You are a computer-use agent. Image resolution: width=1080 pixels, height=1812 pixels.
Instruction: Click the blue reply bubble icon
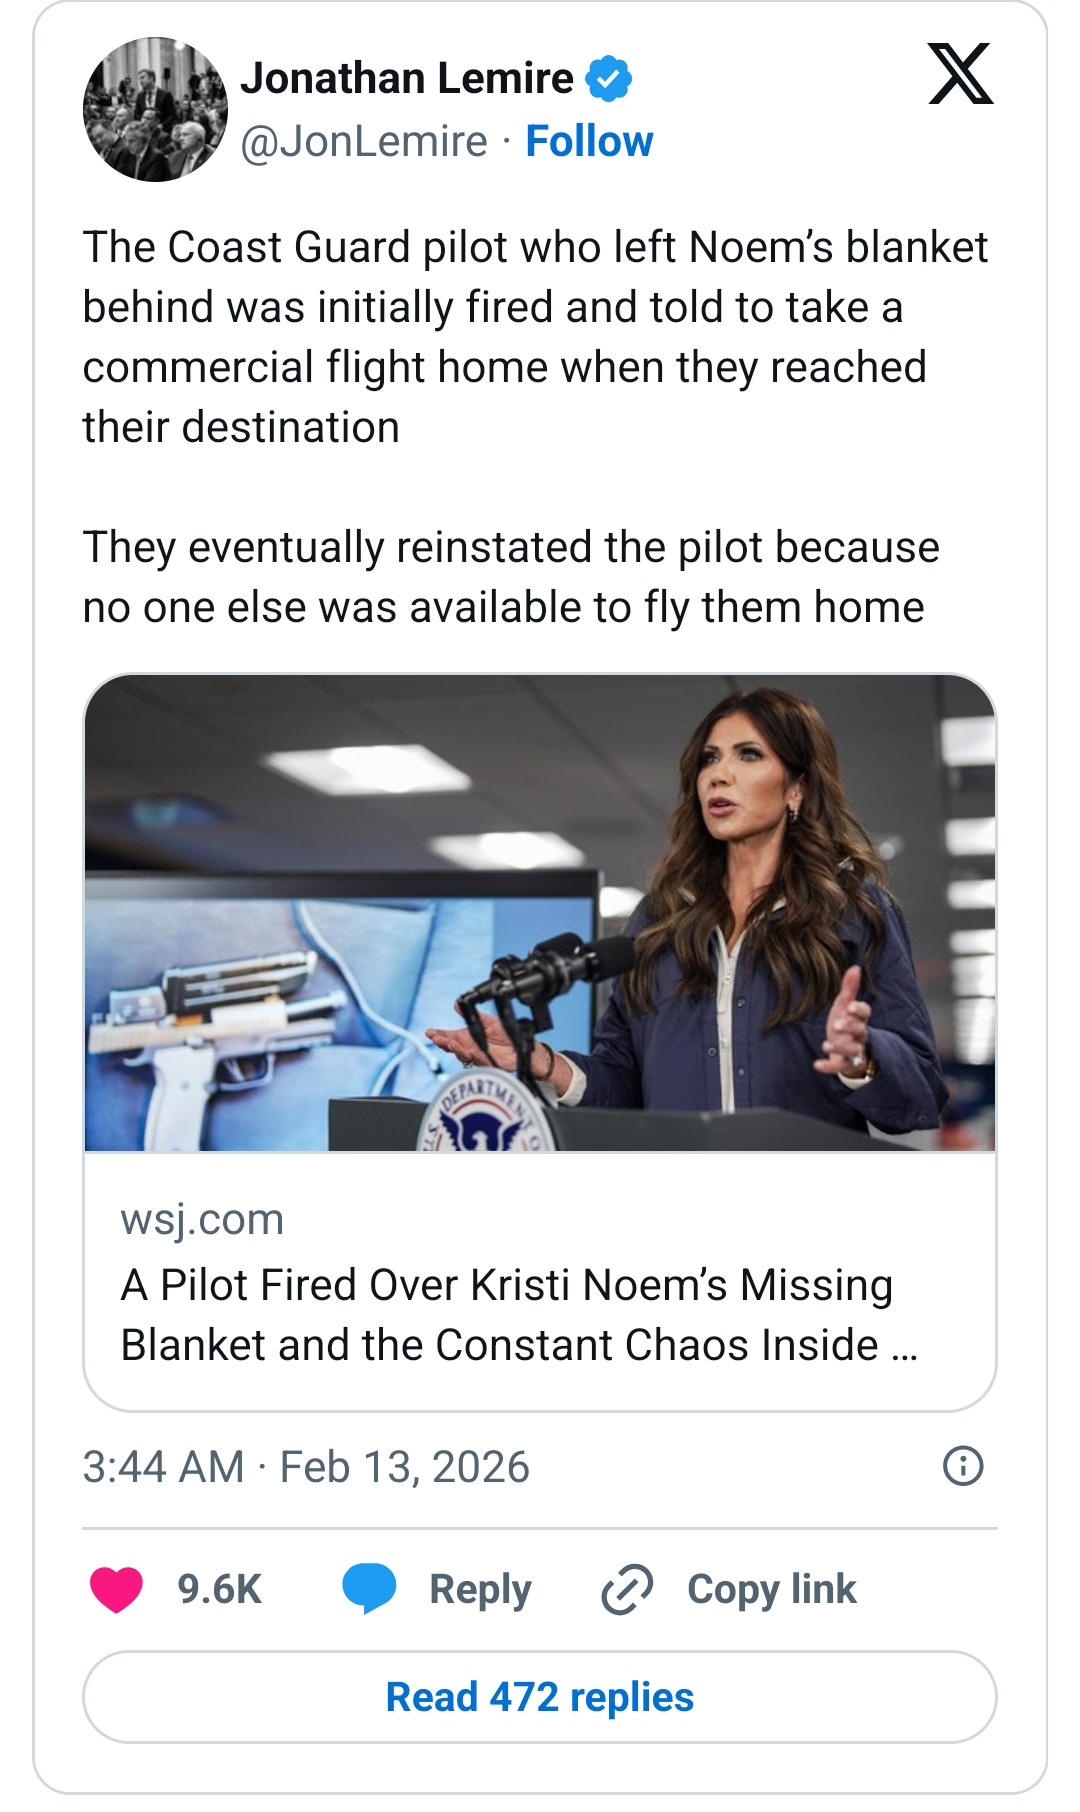pyautogui.click(x=369, y=1589)
